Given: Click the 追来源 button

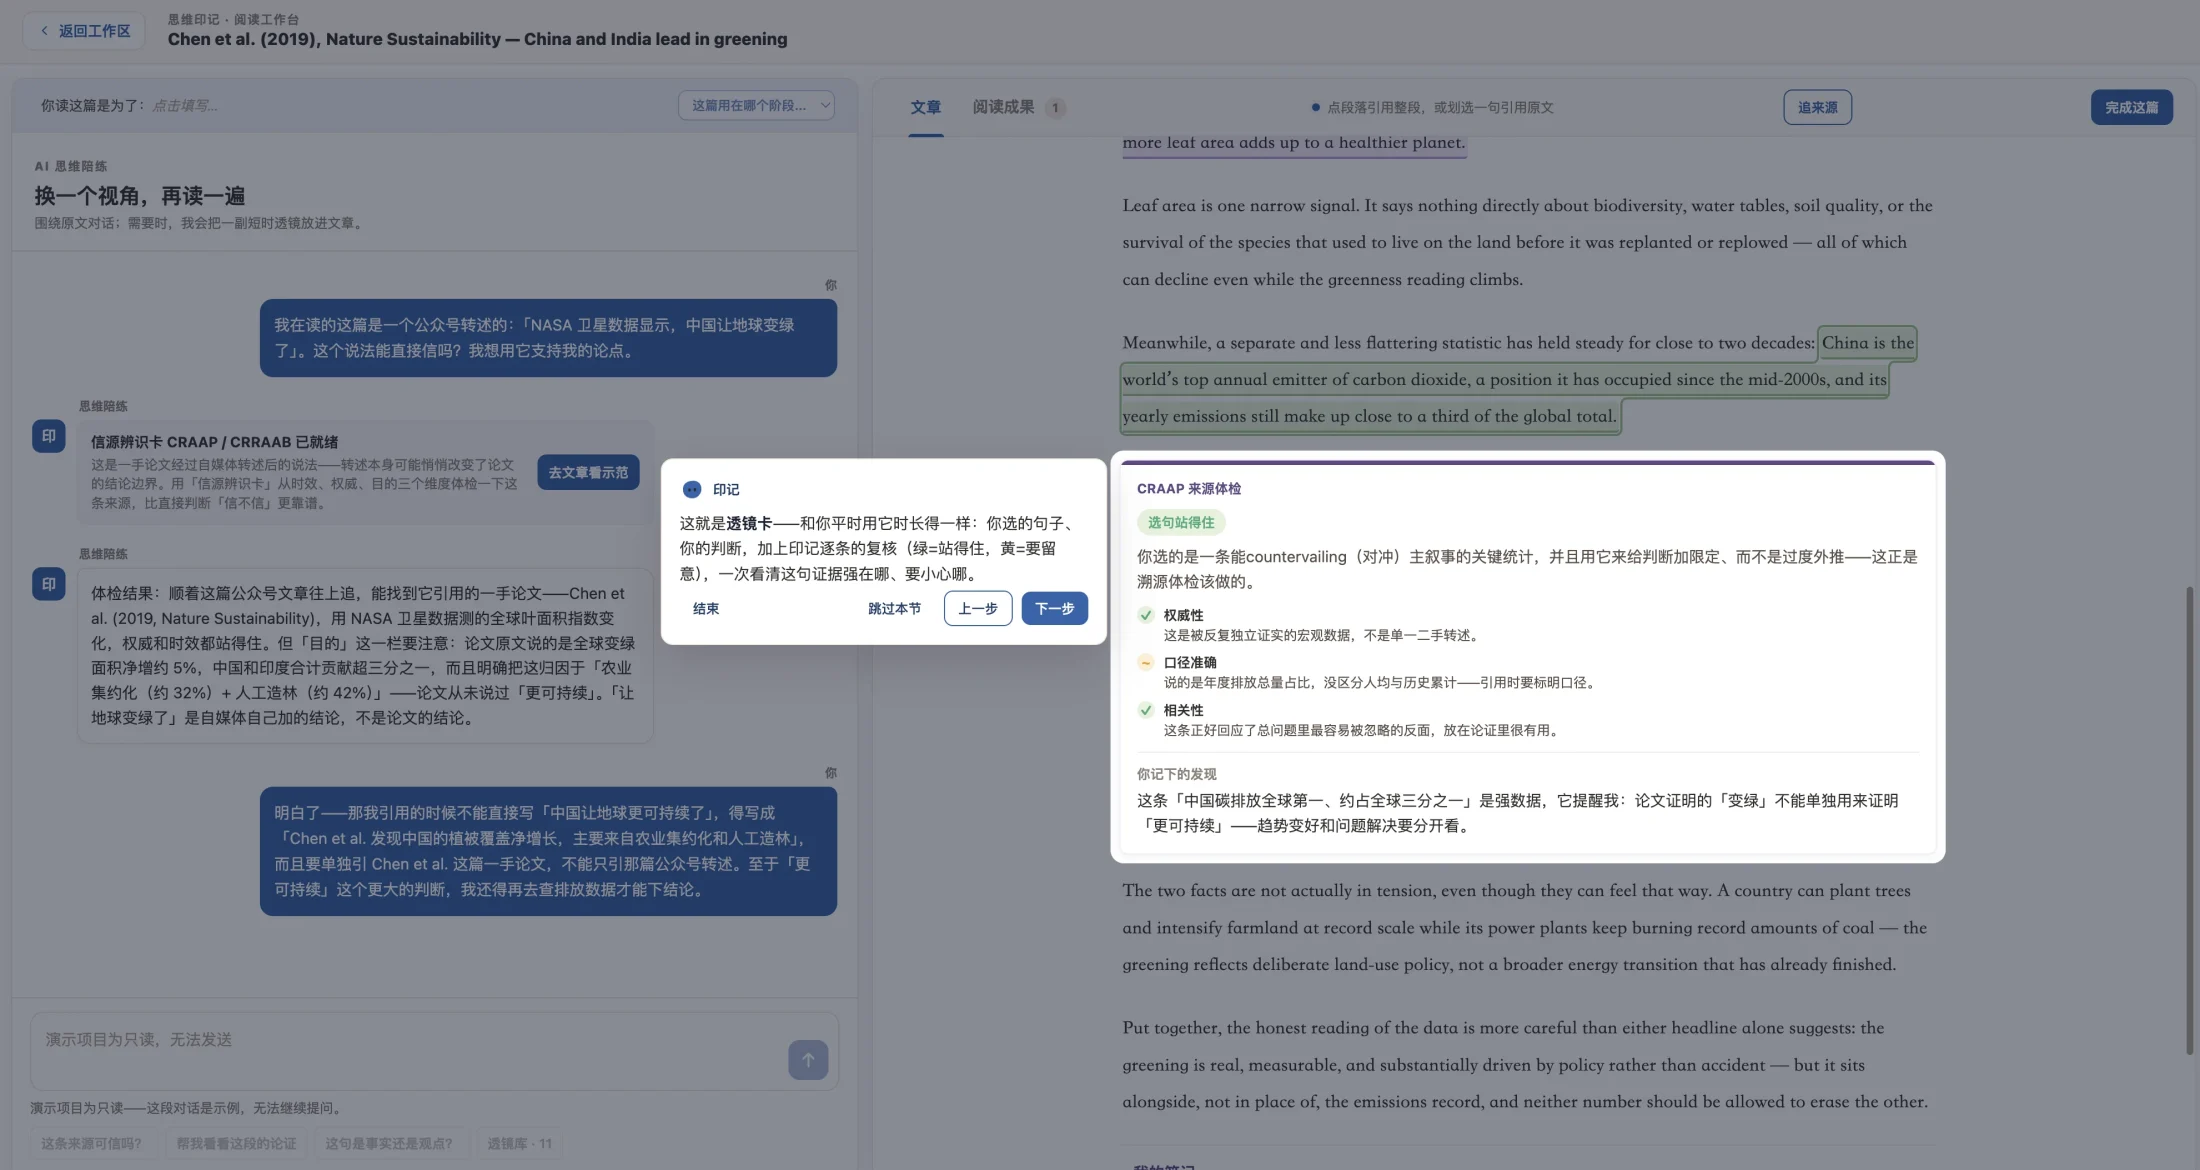Looking at the screenshot, I should click(1817, 107).
